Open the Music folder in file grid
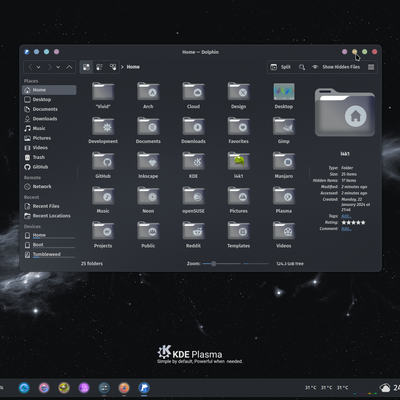 [103, 200]
